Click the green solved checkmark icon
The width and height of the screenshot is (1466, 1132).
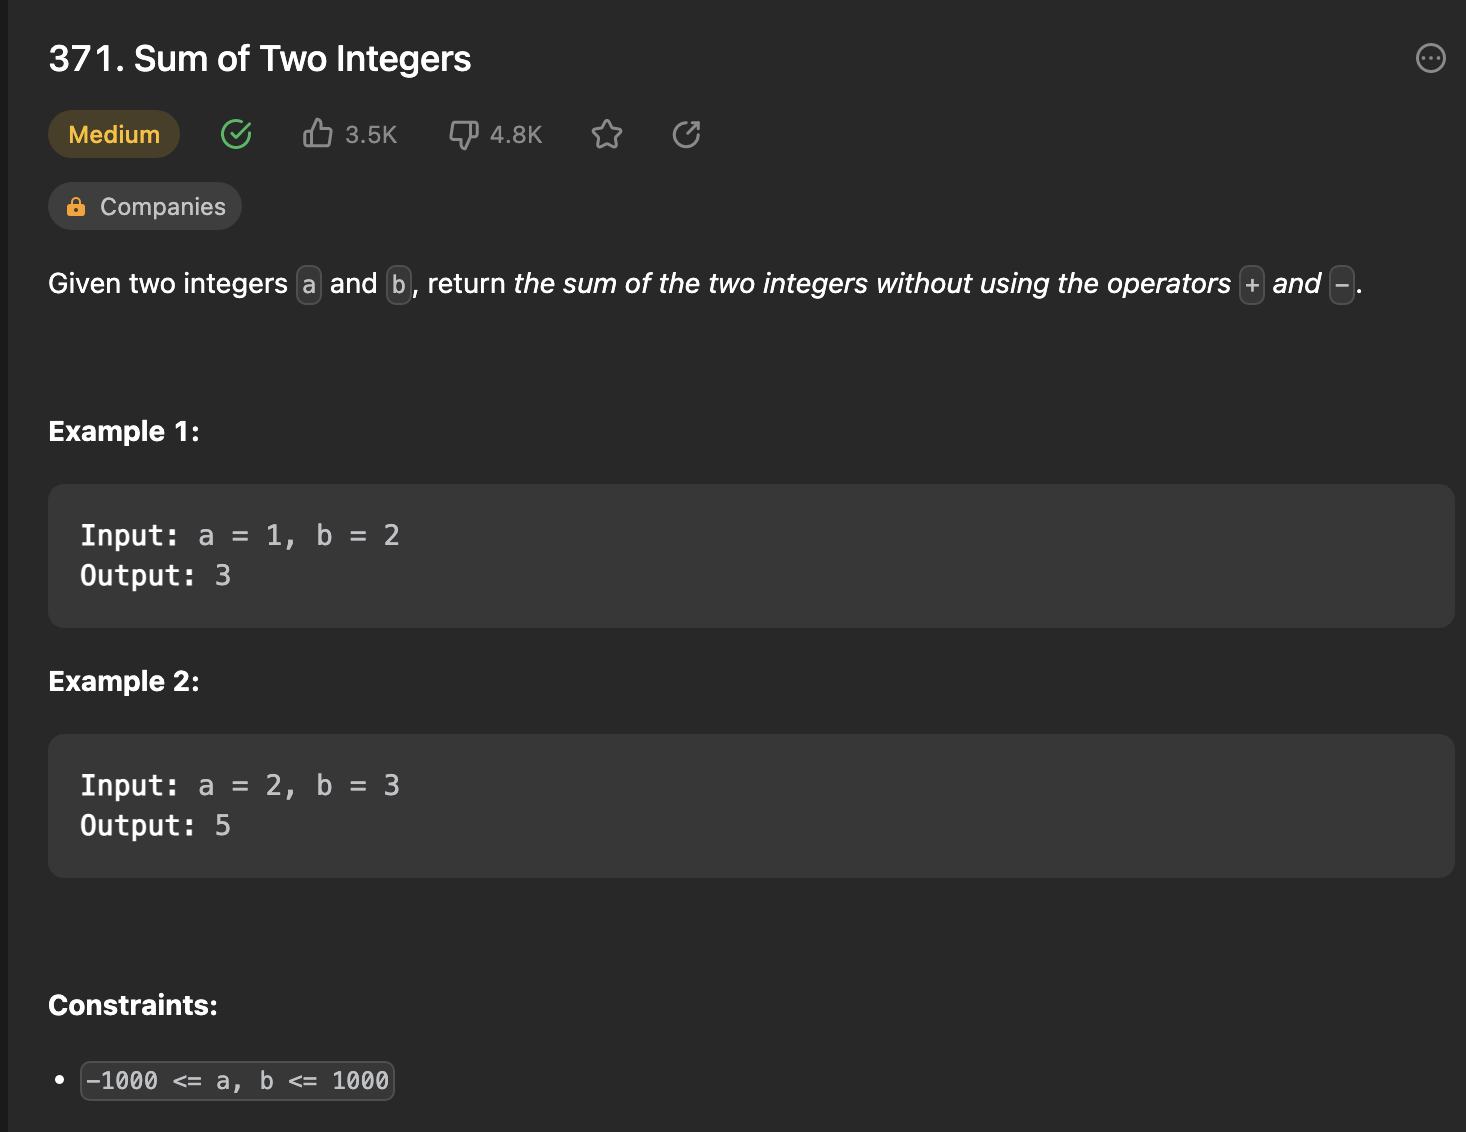pos(236,134)
